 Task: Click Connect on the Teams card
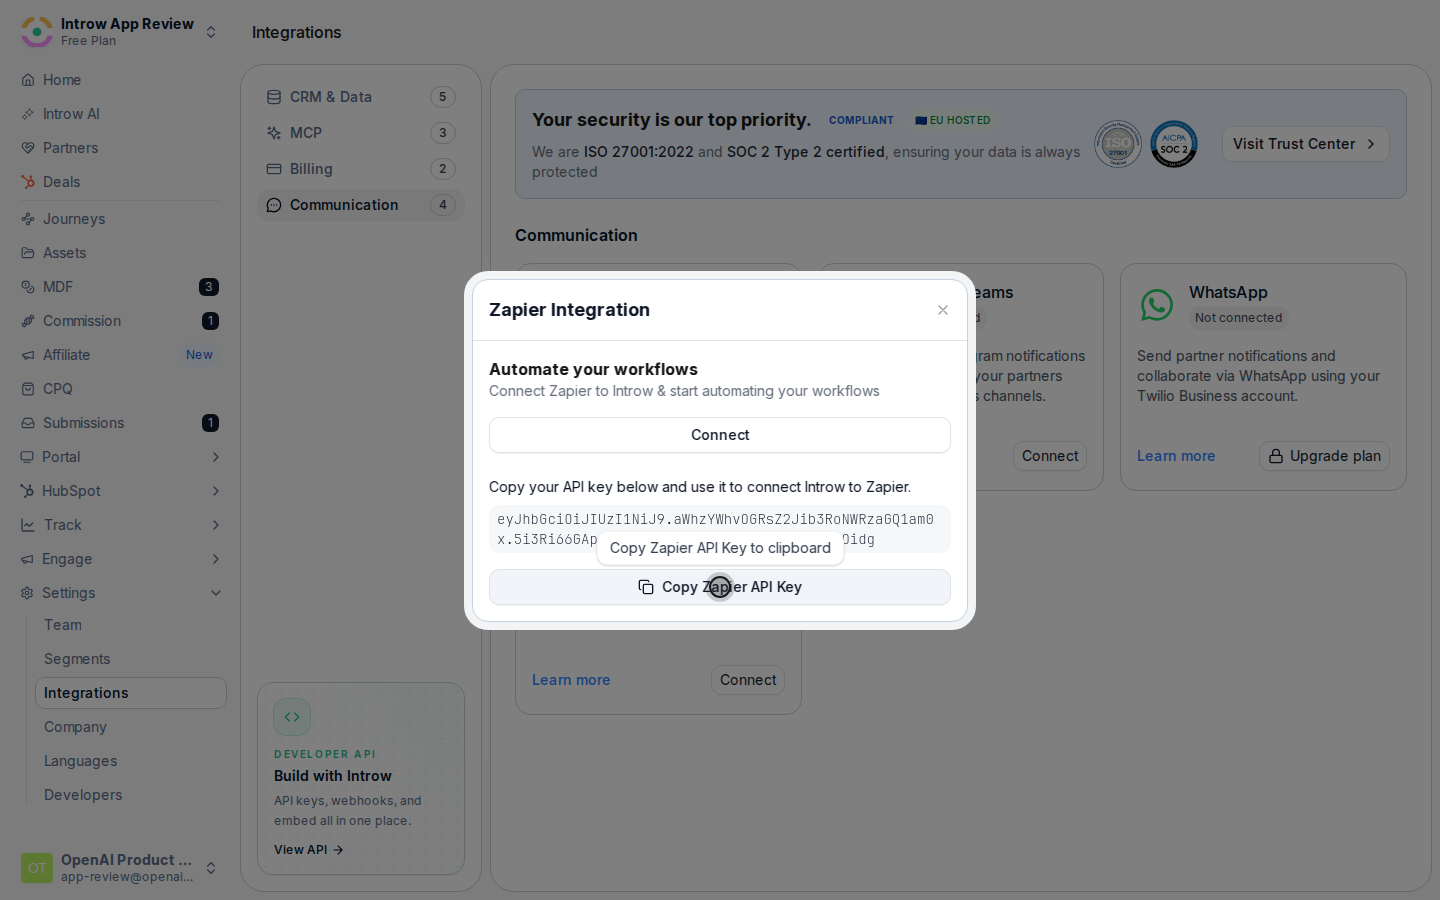(1050, 456)
